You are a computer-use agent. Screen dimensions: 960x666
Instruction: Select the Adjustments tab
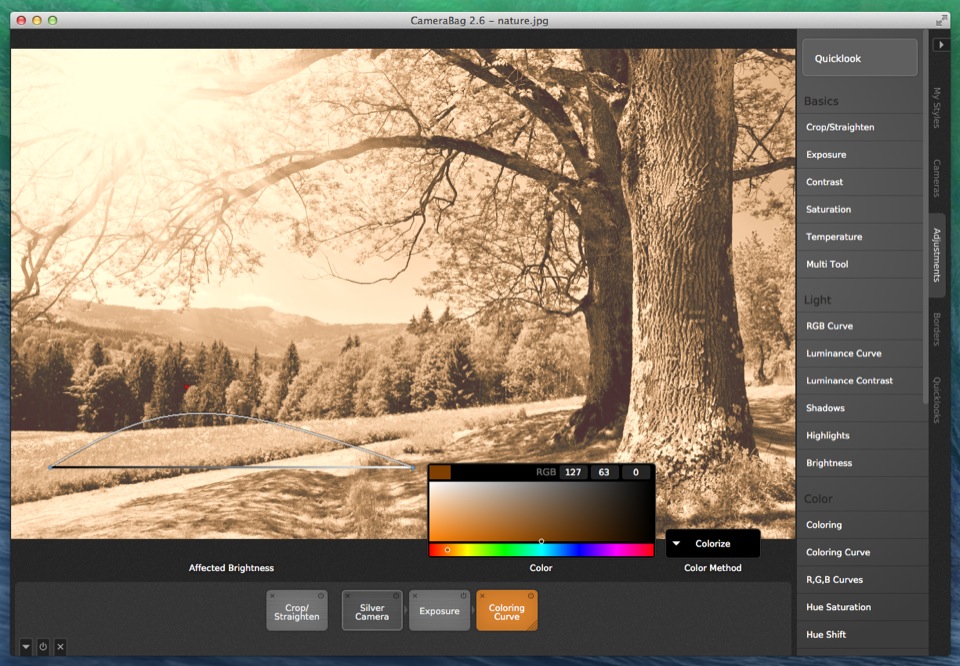click(937, 255)
